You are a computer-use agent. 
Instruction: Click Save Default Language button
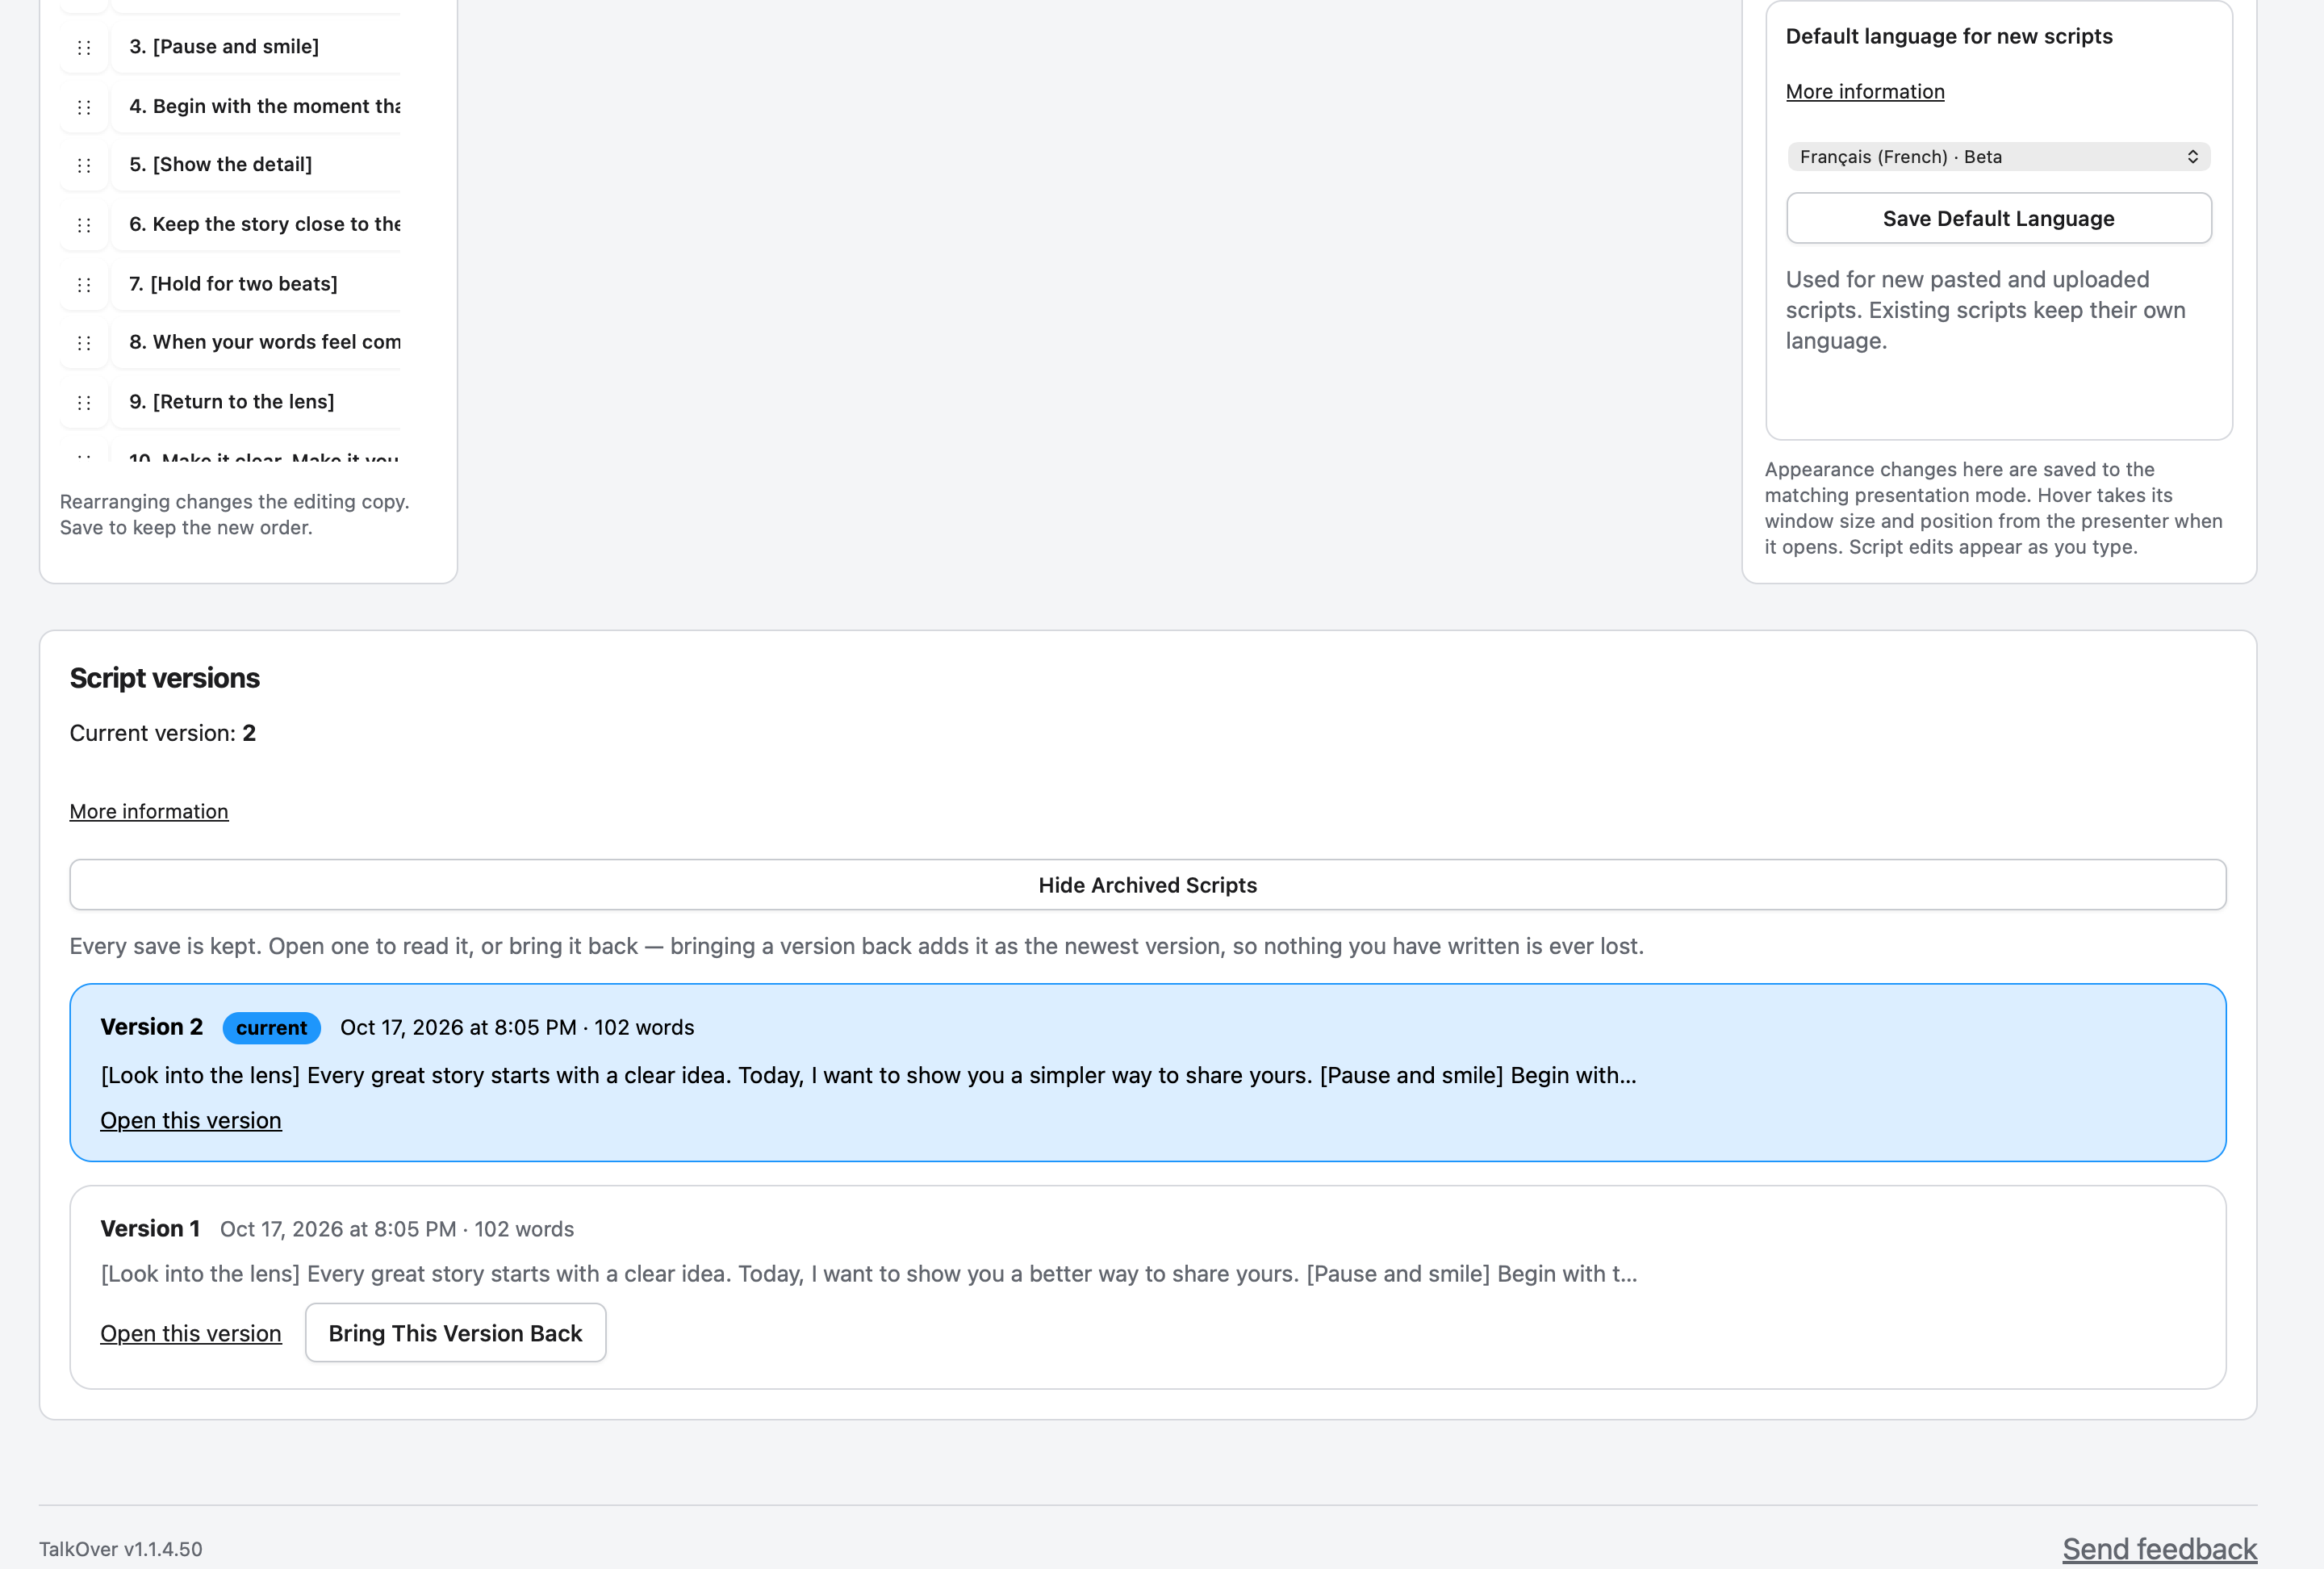pos(1998,219)
